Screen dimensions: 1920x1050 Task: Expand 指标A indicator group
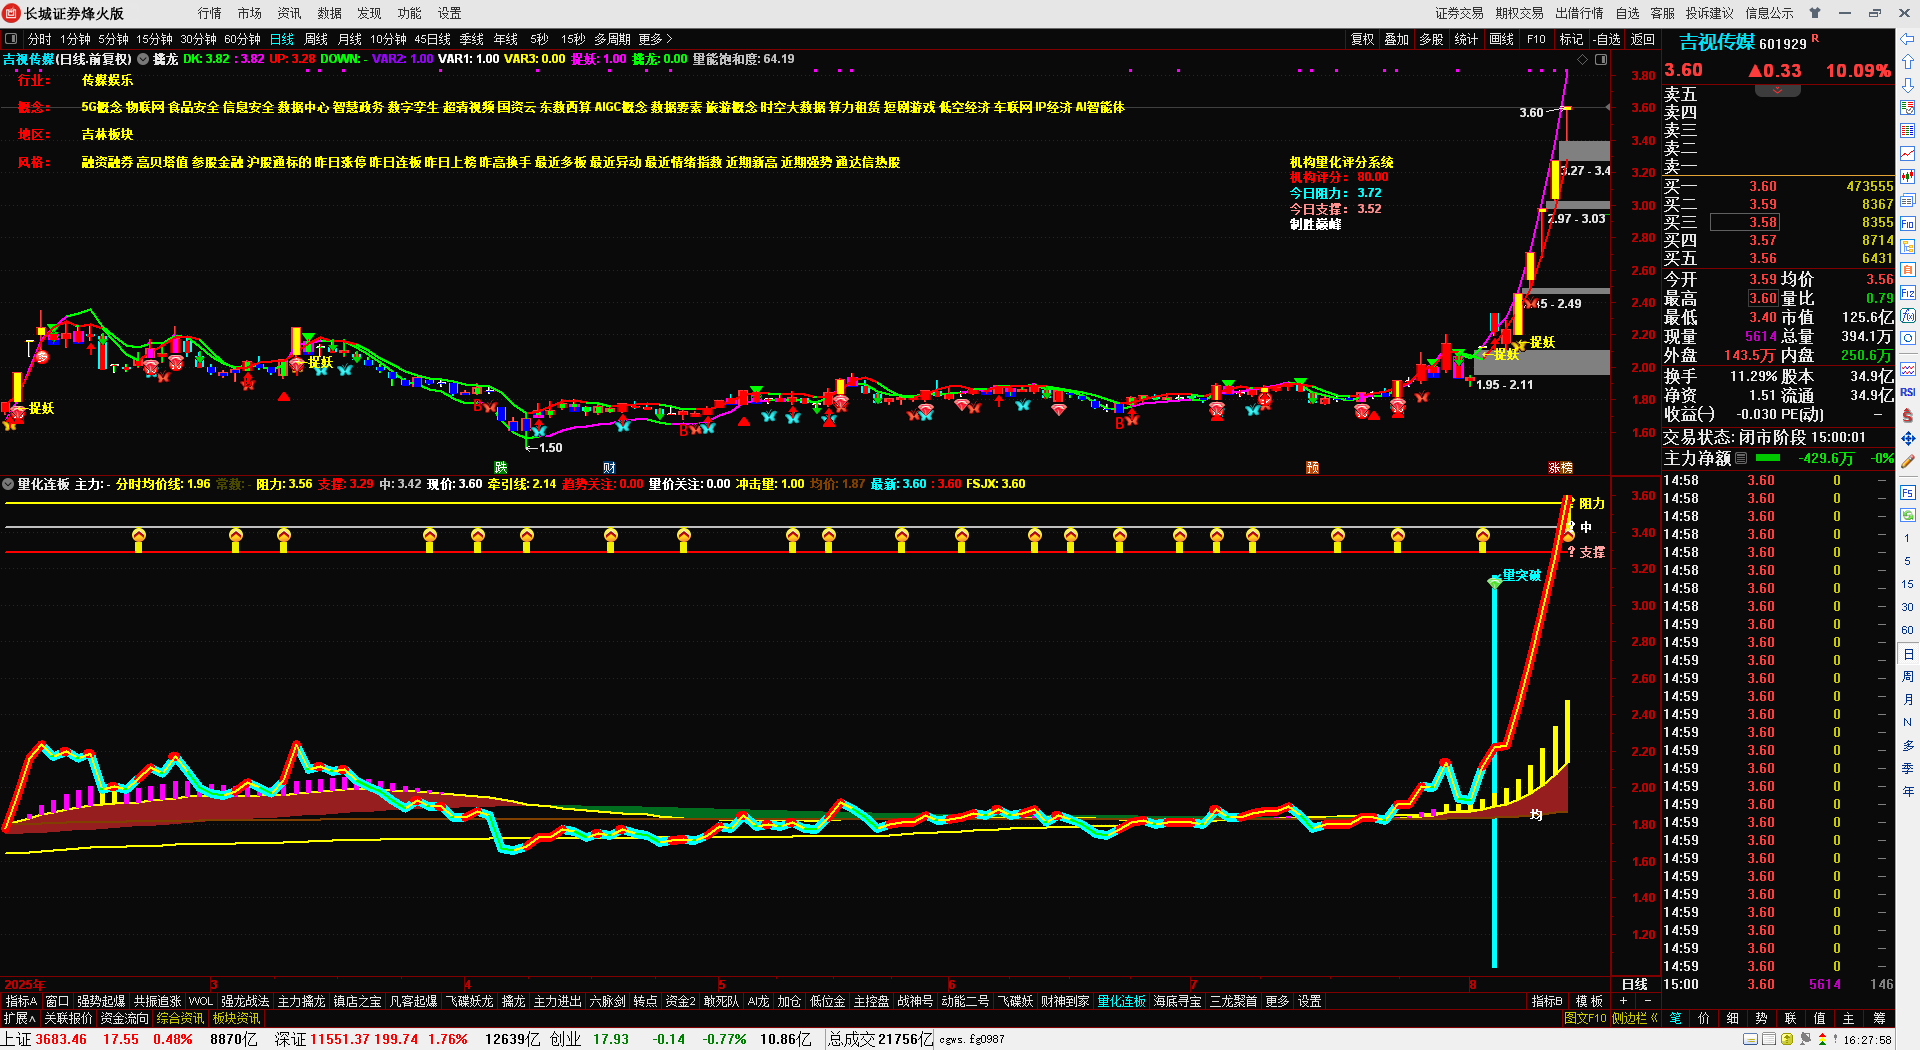tap(21, 1001)
